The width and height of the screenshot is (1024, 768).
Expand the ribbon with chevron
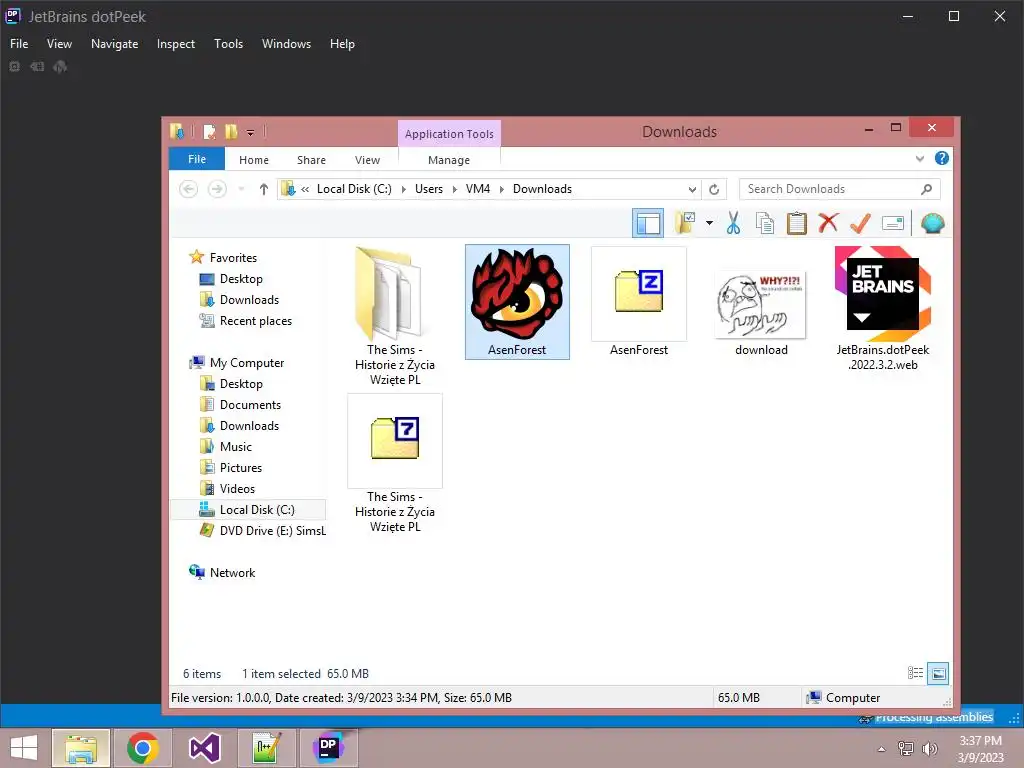click(x=920, y=159)
